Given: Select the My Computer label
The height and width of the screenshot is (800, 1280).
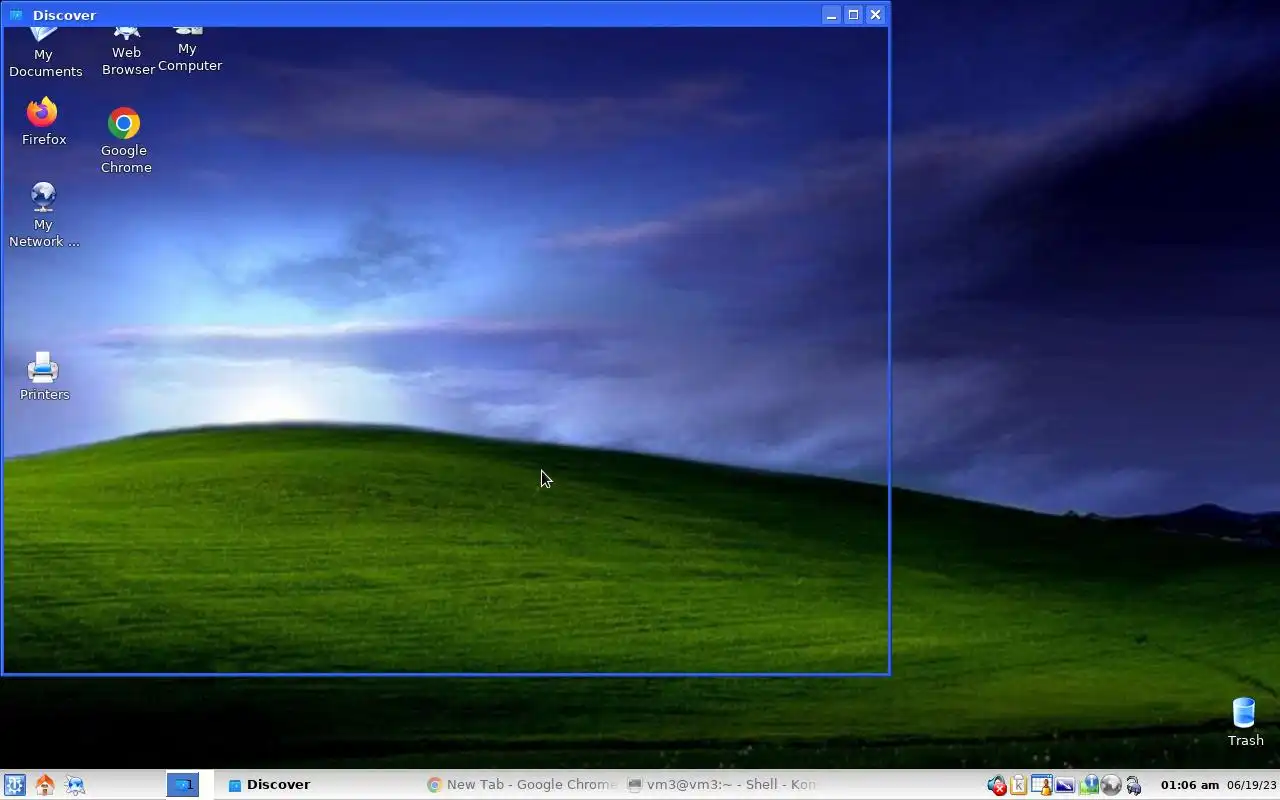Looking at the screenshot, I should pyautogui.click(x=189, y=57).
